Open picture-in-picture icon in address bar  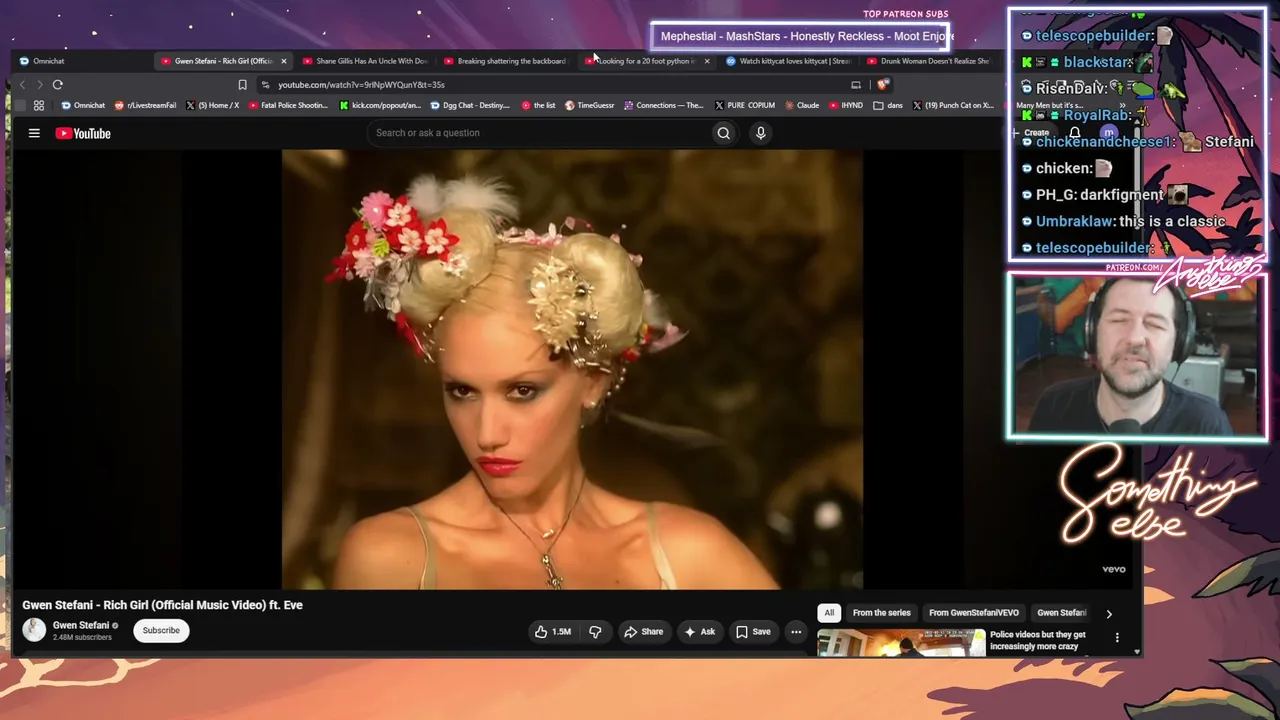point(855,85)
